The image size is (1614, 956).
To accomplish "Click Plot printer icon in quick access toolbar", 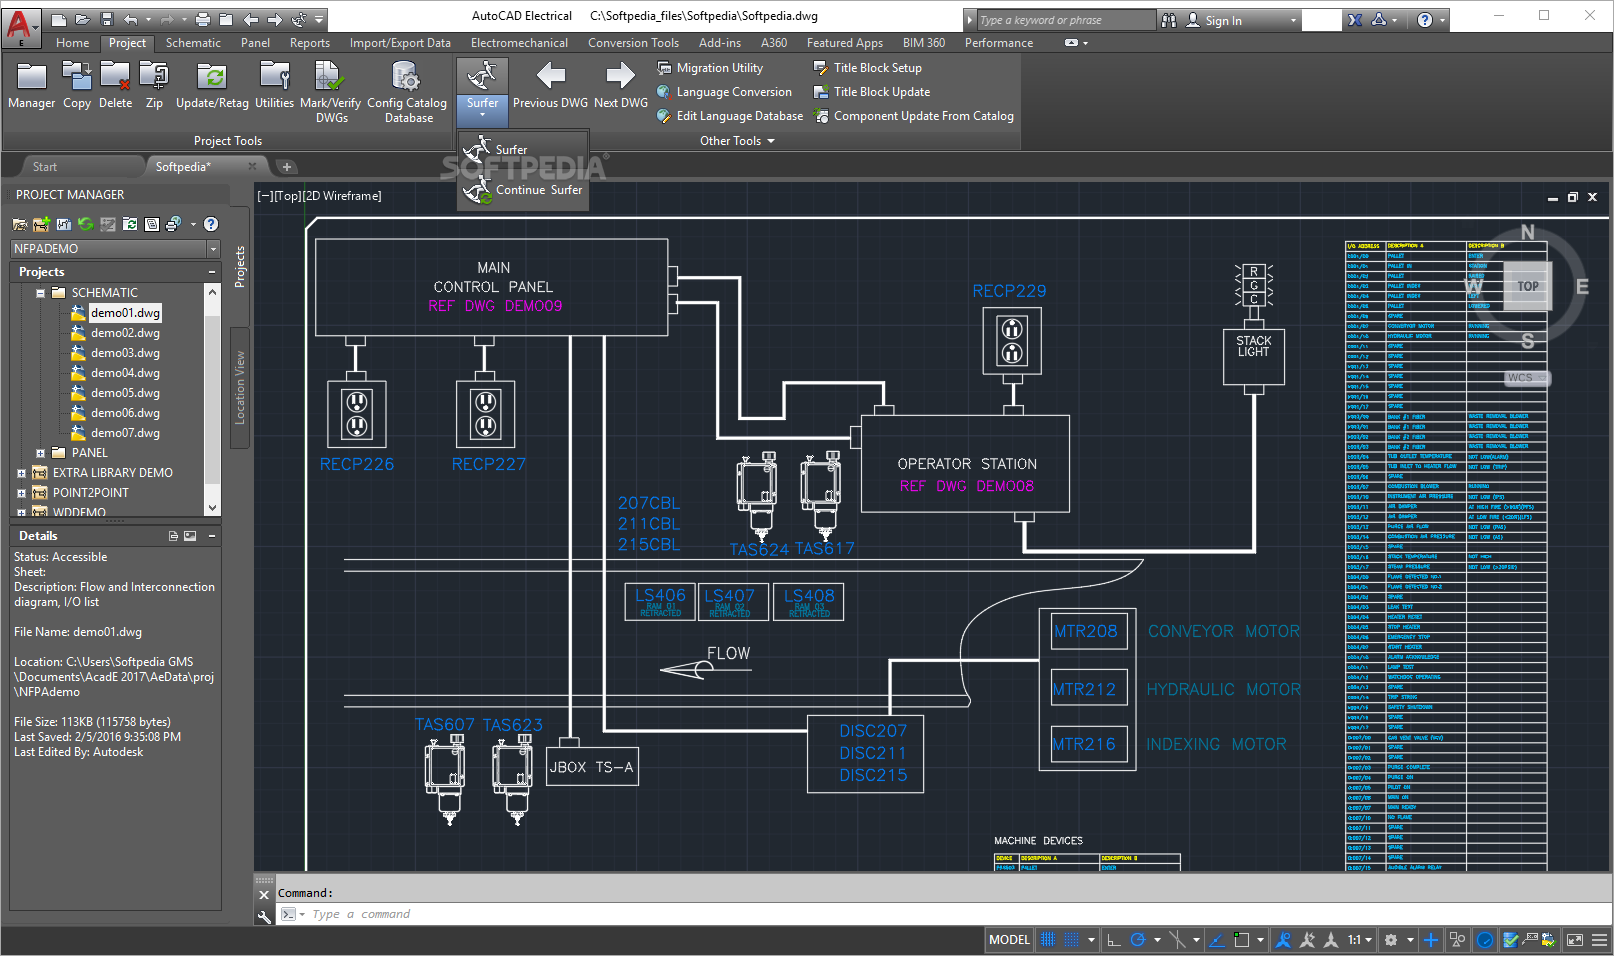I will (203, 19).
